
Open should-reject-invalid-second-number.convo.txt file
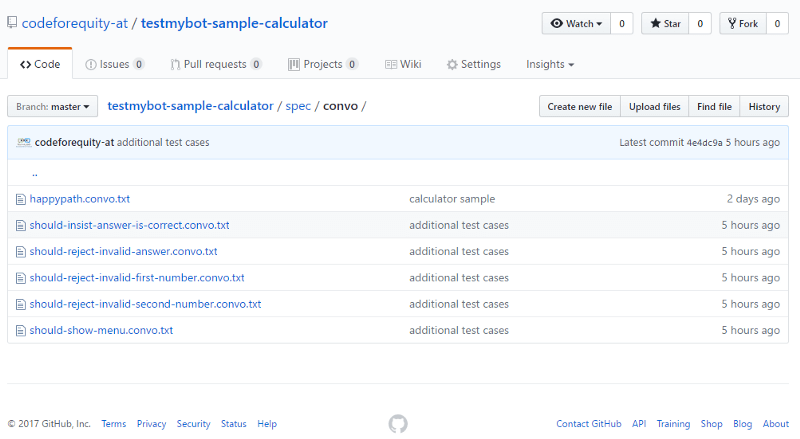[x=145, y=304]
